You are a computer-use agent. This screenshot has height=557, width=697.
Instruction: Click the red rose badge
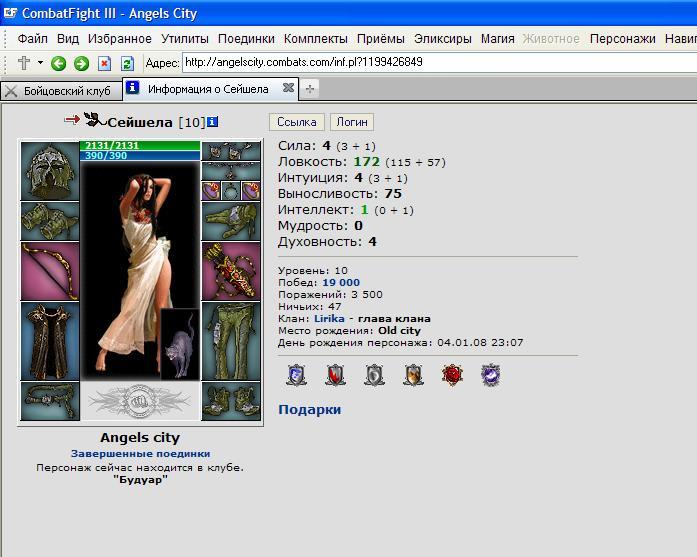452,375
